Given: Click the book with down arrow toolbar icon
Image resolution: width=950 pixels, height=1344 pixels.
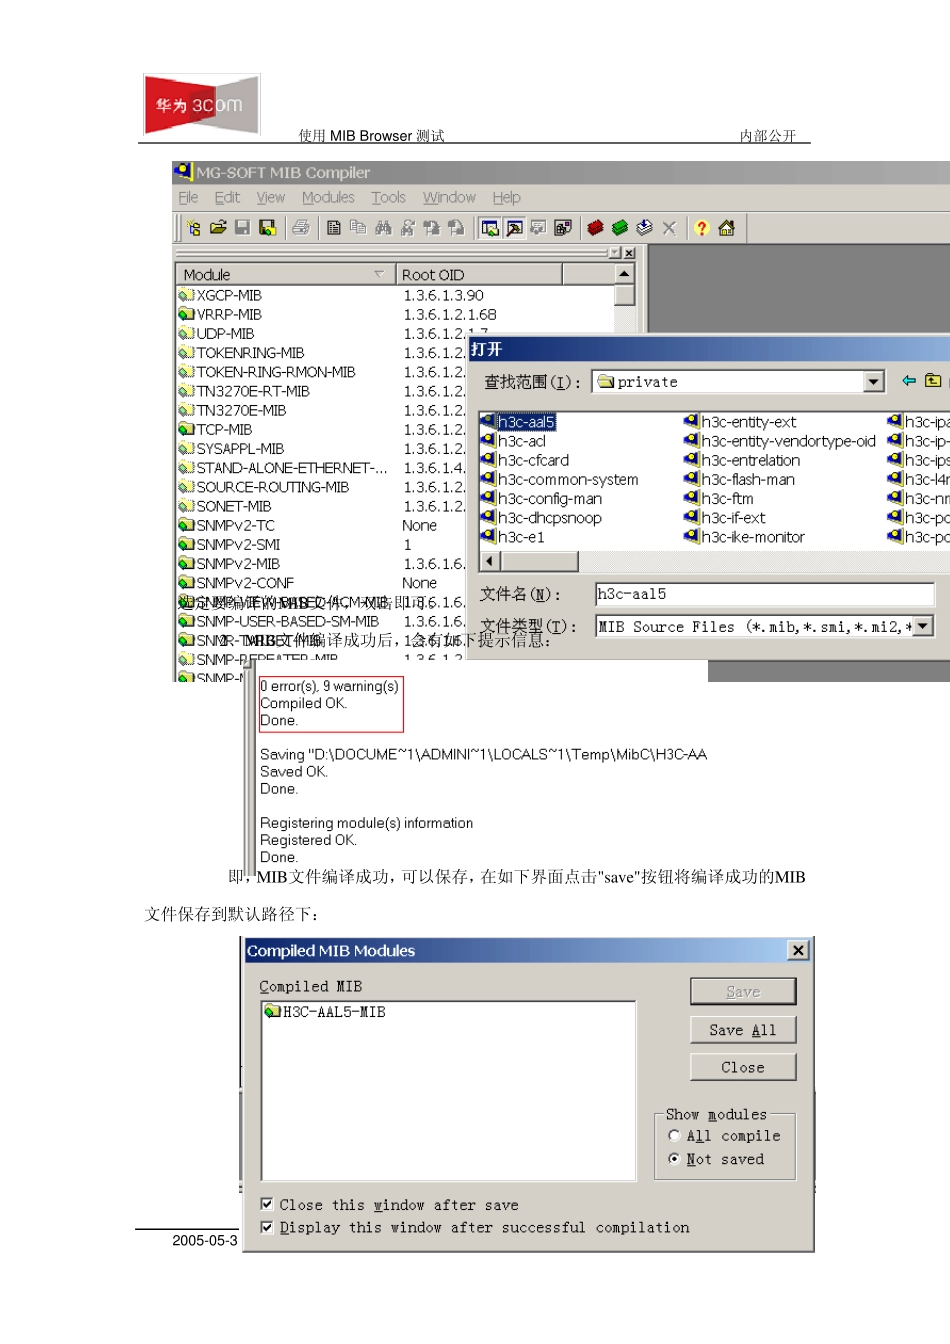Looking at the screenshot, I should 644,228.
